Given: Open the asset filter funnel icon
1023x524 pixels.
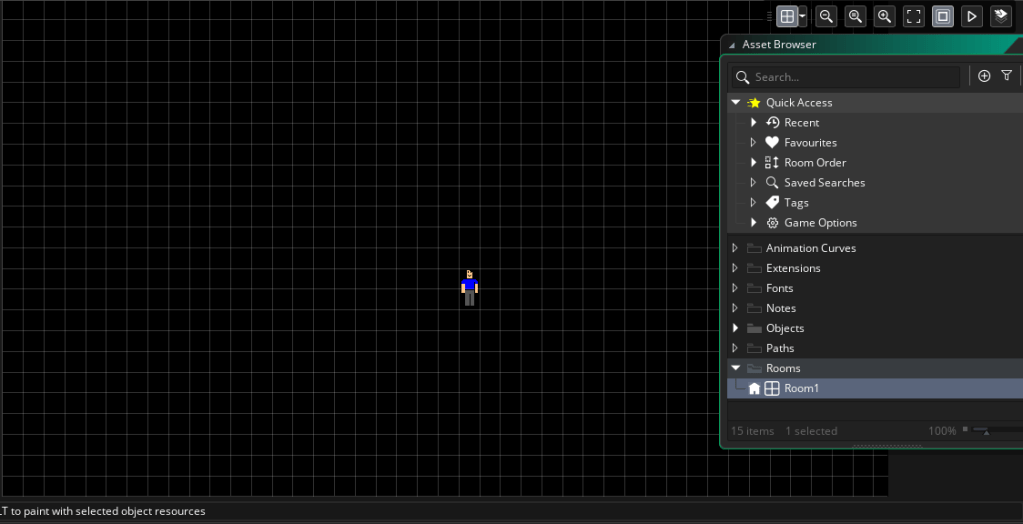Looking at the screenshot, I should 1007,76.
